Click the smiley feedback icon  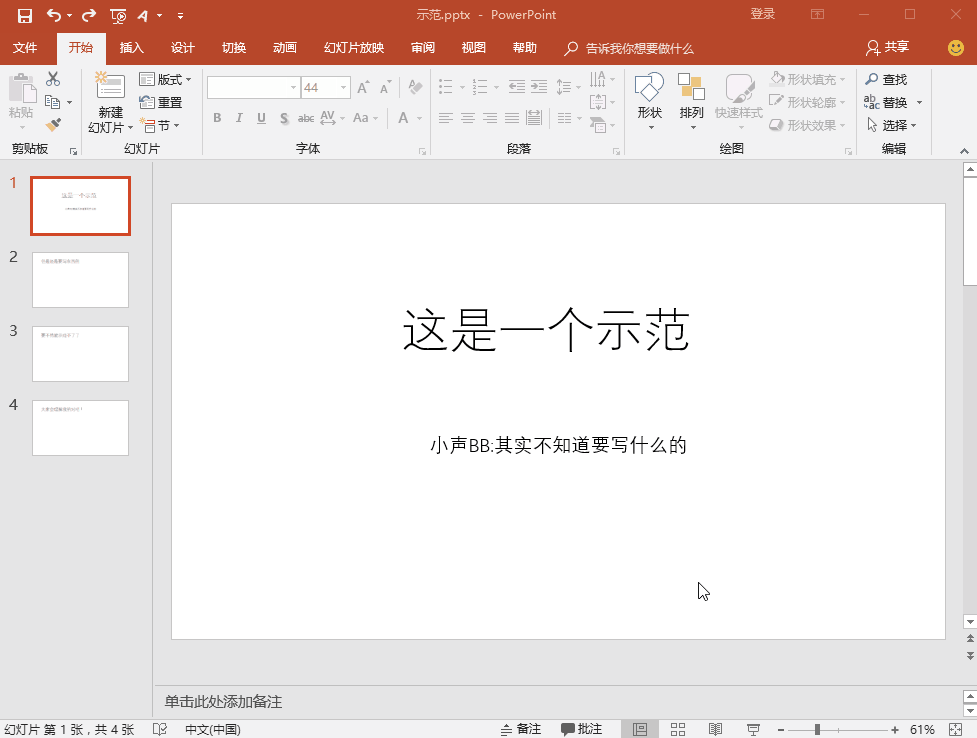[956, 48]
